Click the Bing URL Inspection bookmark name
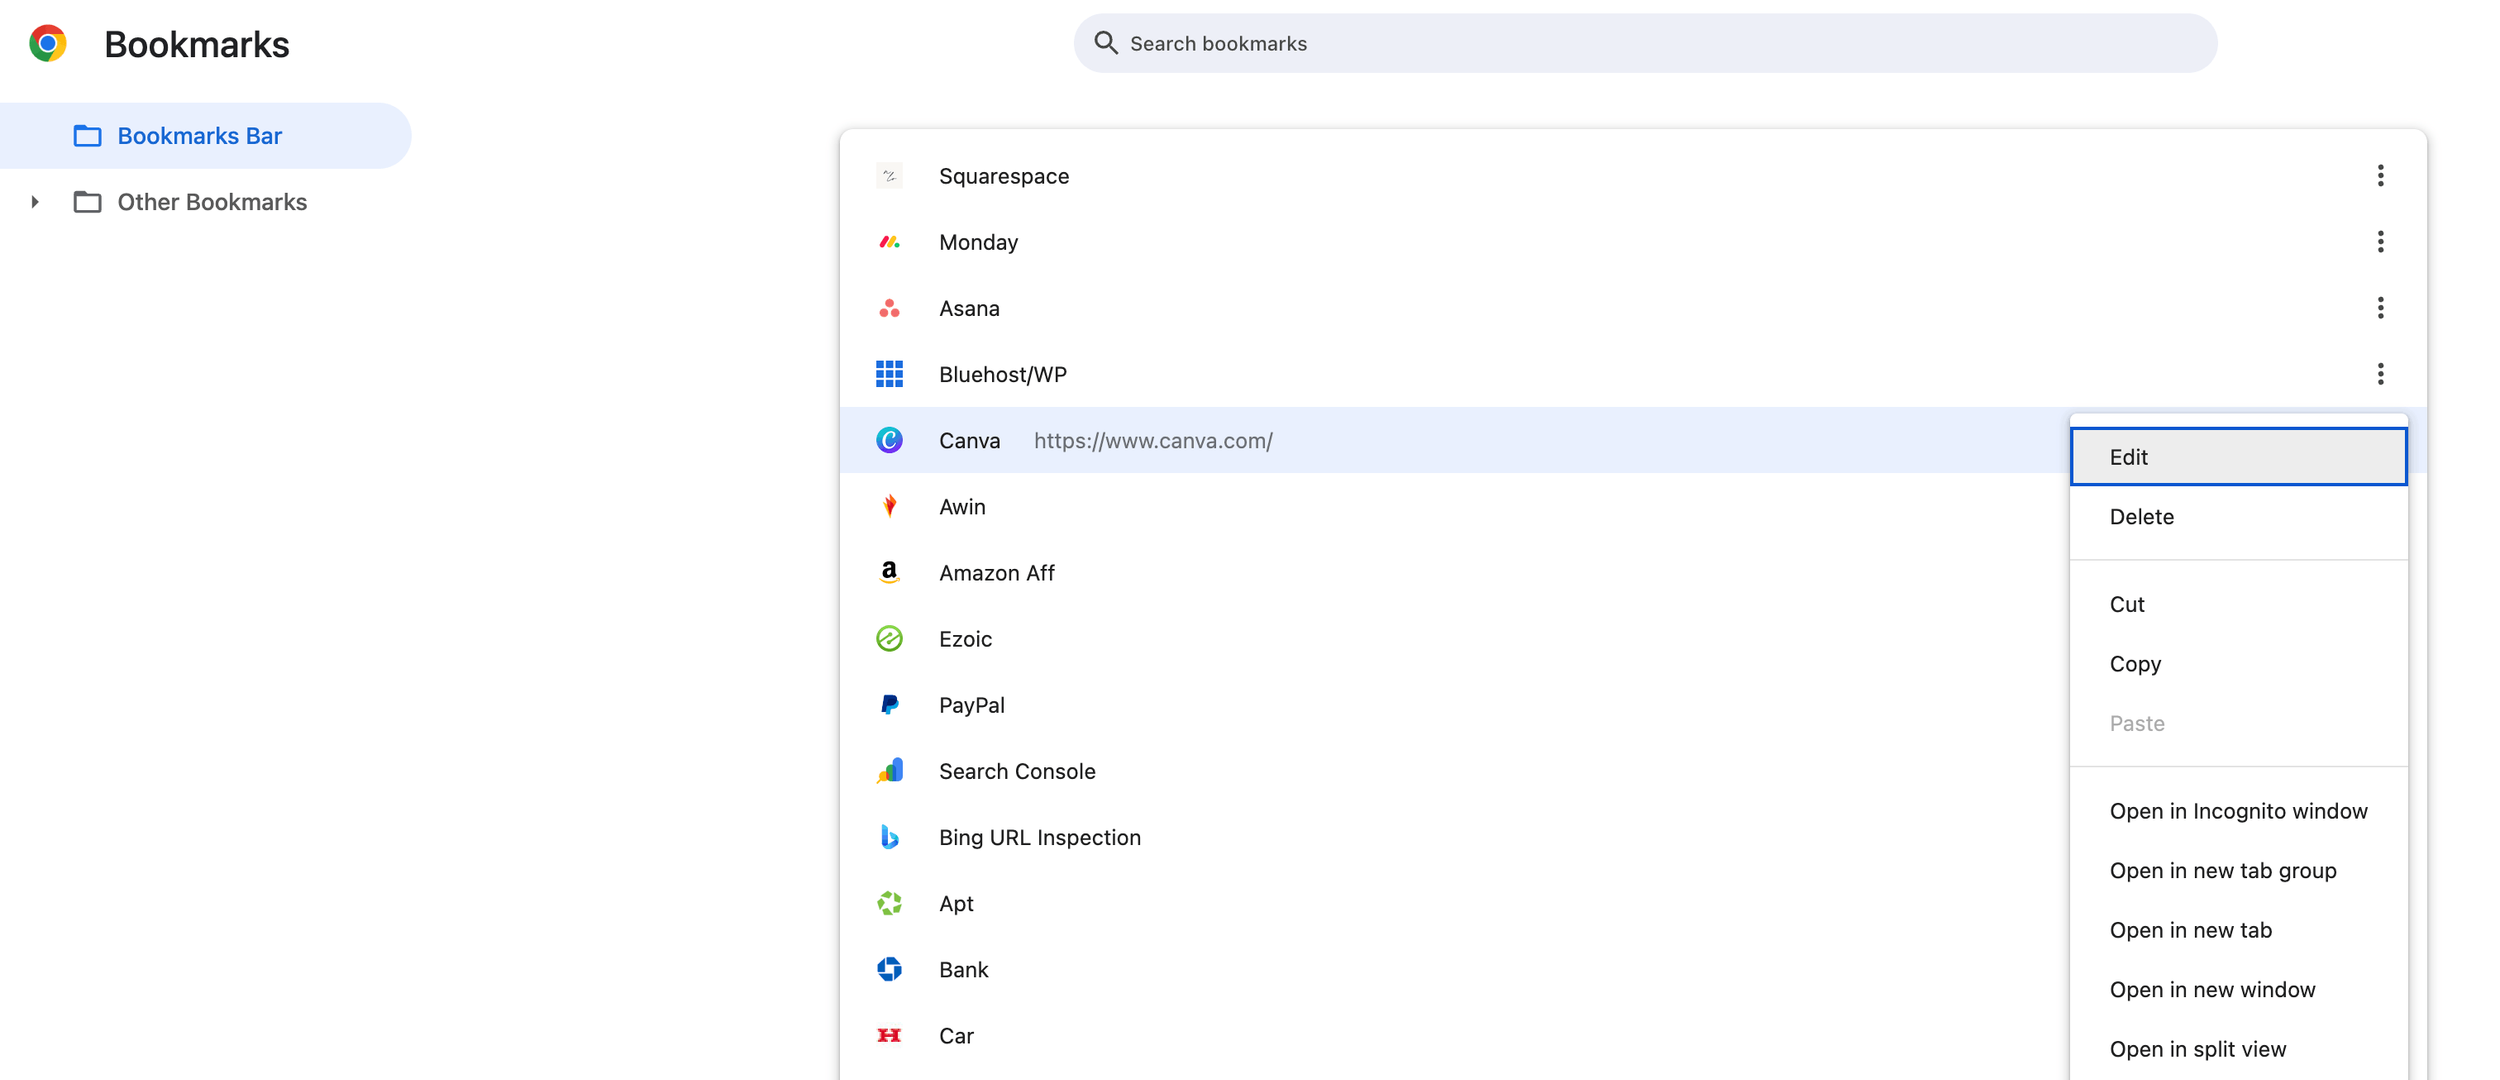 pos(1040,837)
